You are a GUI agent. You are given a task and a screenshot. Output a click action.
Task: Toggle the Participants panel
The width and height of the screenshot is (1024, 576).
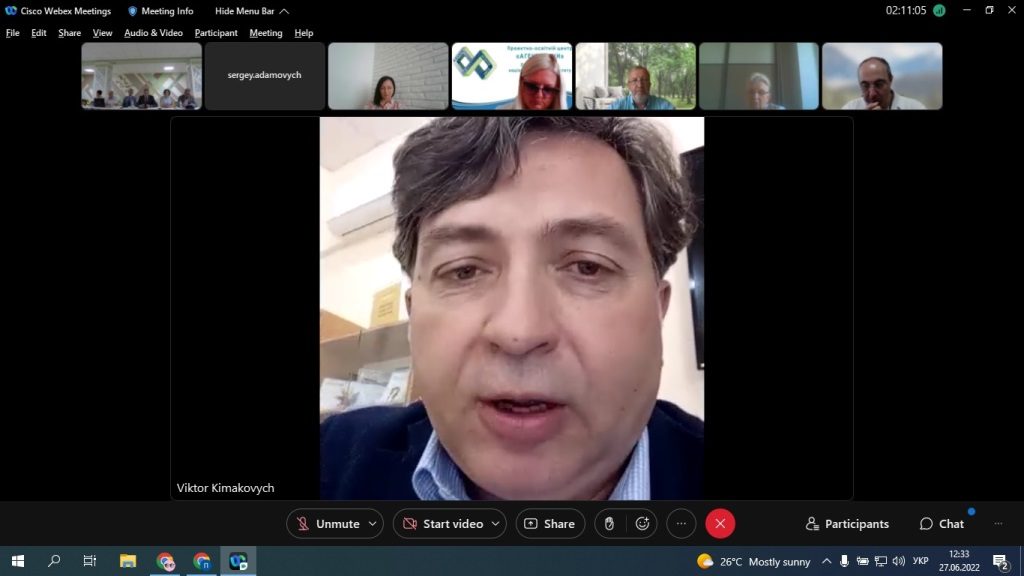(847, 524)
